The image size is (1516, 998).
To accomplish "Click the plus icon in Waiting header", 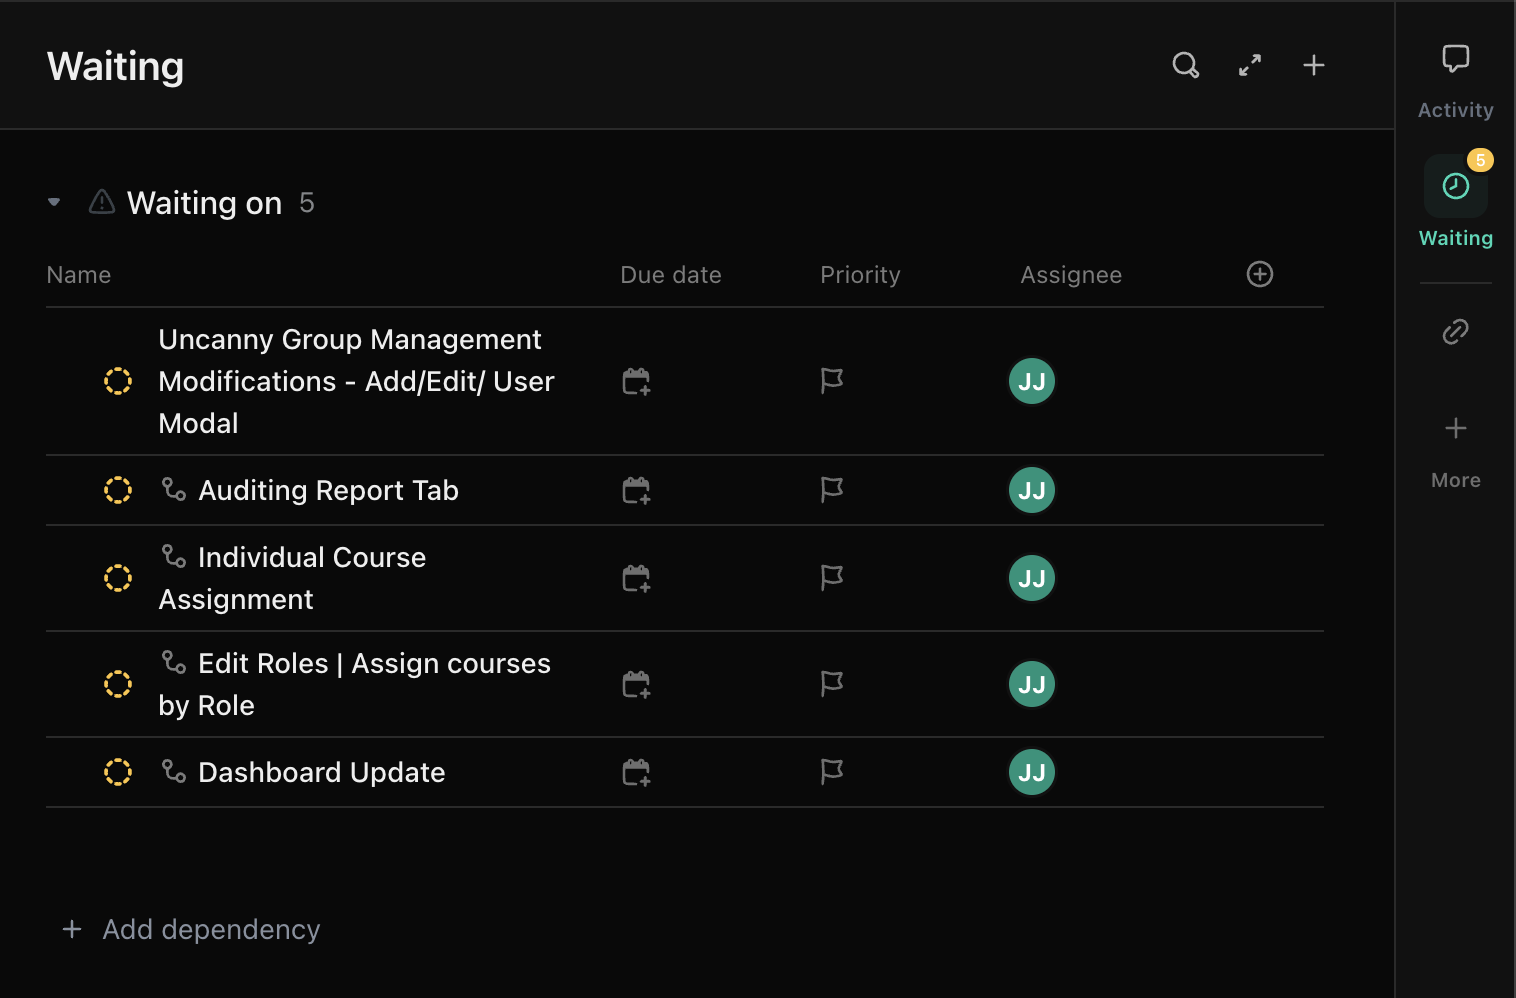I will tap(1314, 66).
